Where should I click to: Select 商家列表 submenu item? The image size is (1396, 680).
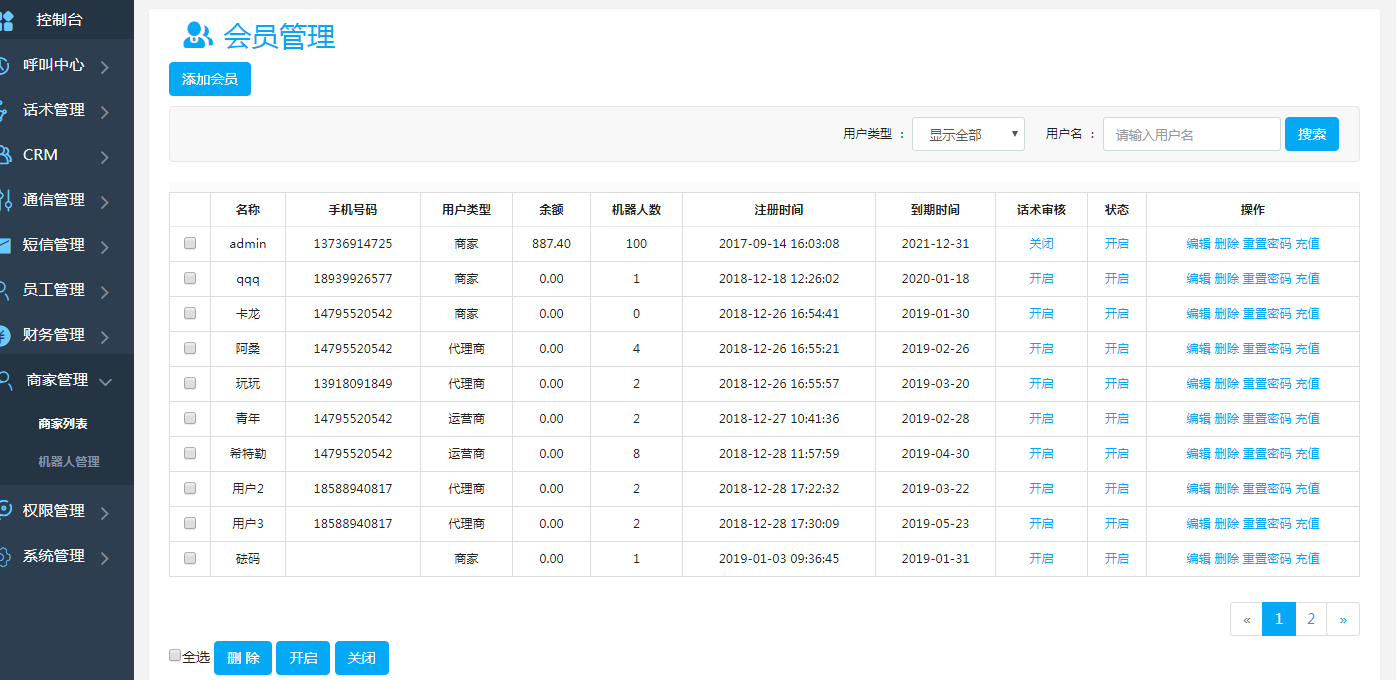[63, 424]
